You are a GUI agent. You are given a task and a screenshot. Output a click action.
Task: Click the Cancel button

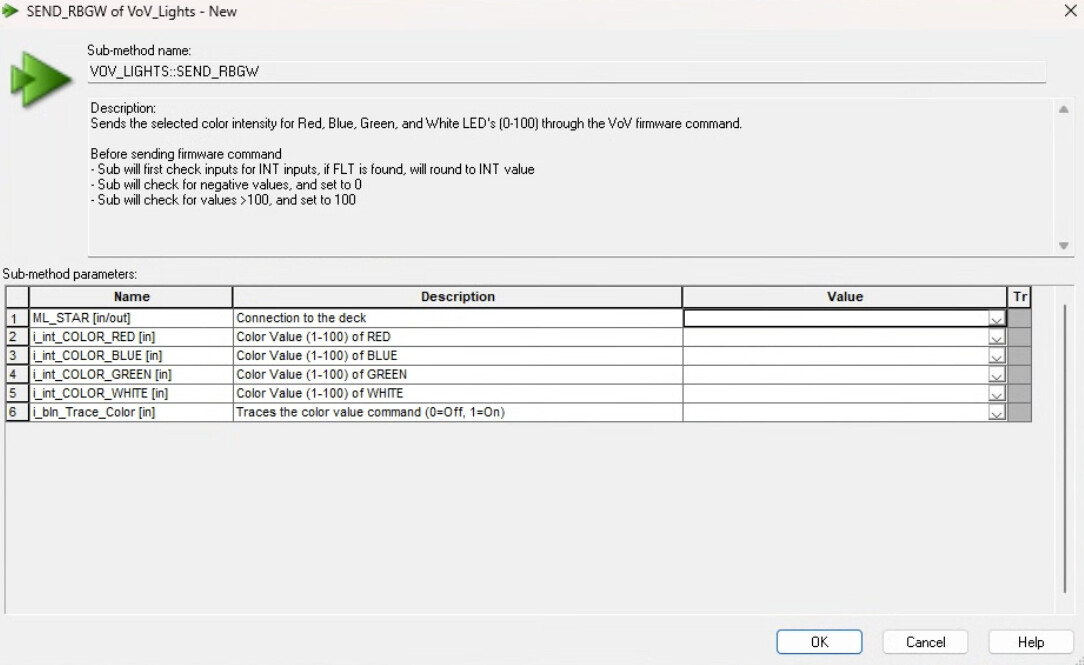click(925, 641)
